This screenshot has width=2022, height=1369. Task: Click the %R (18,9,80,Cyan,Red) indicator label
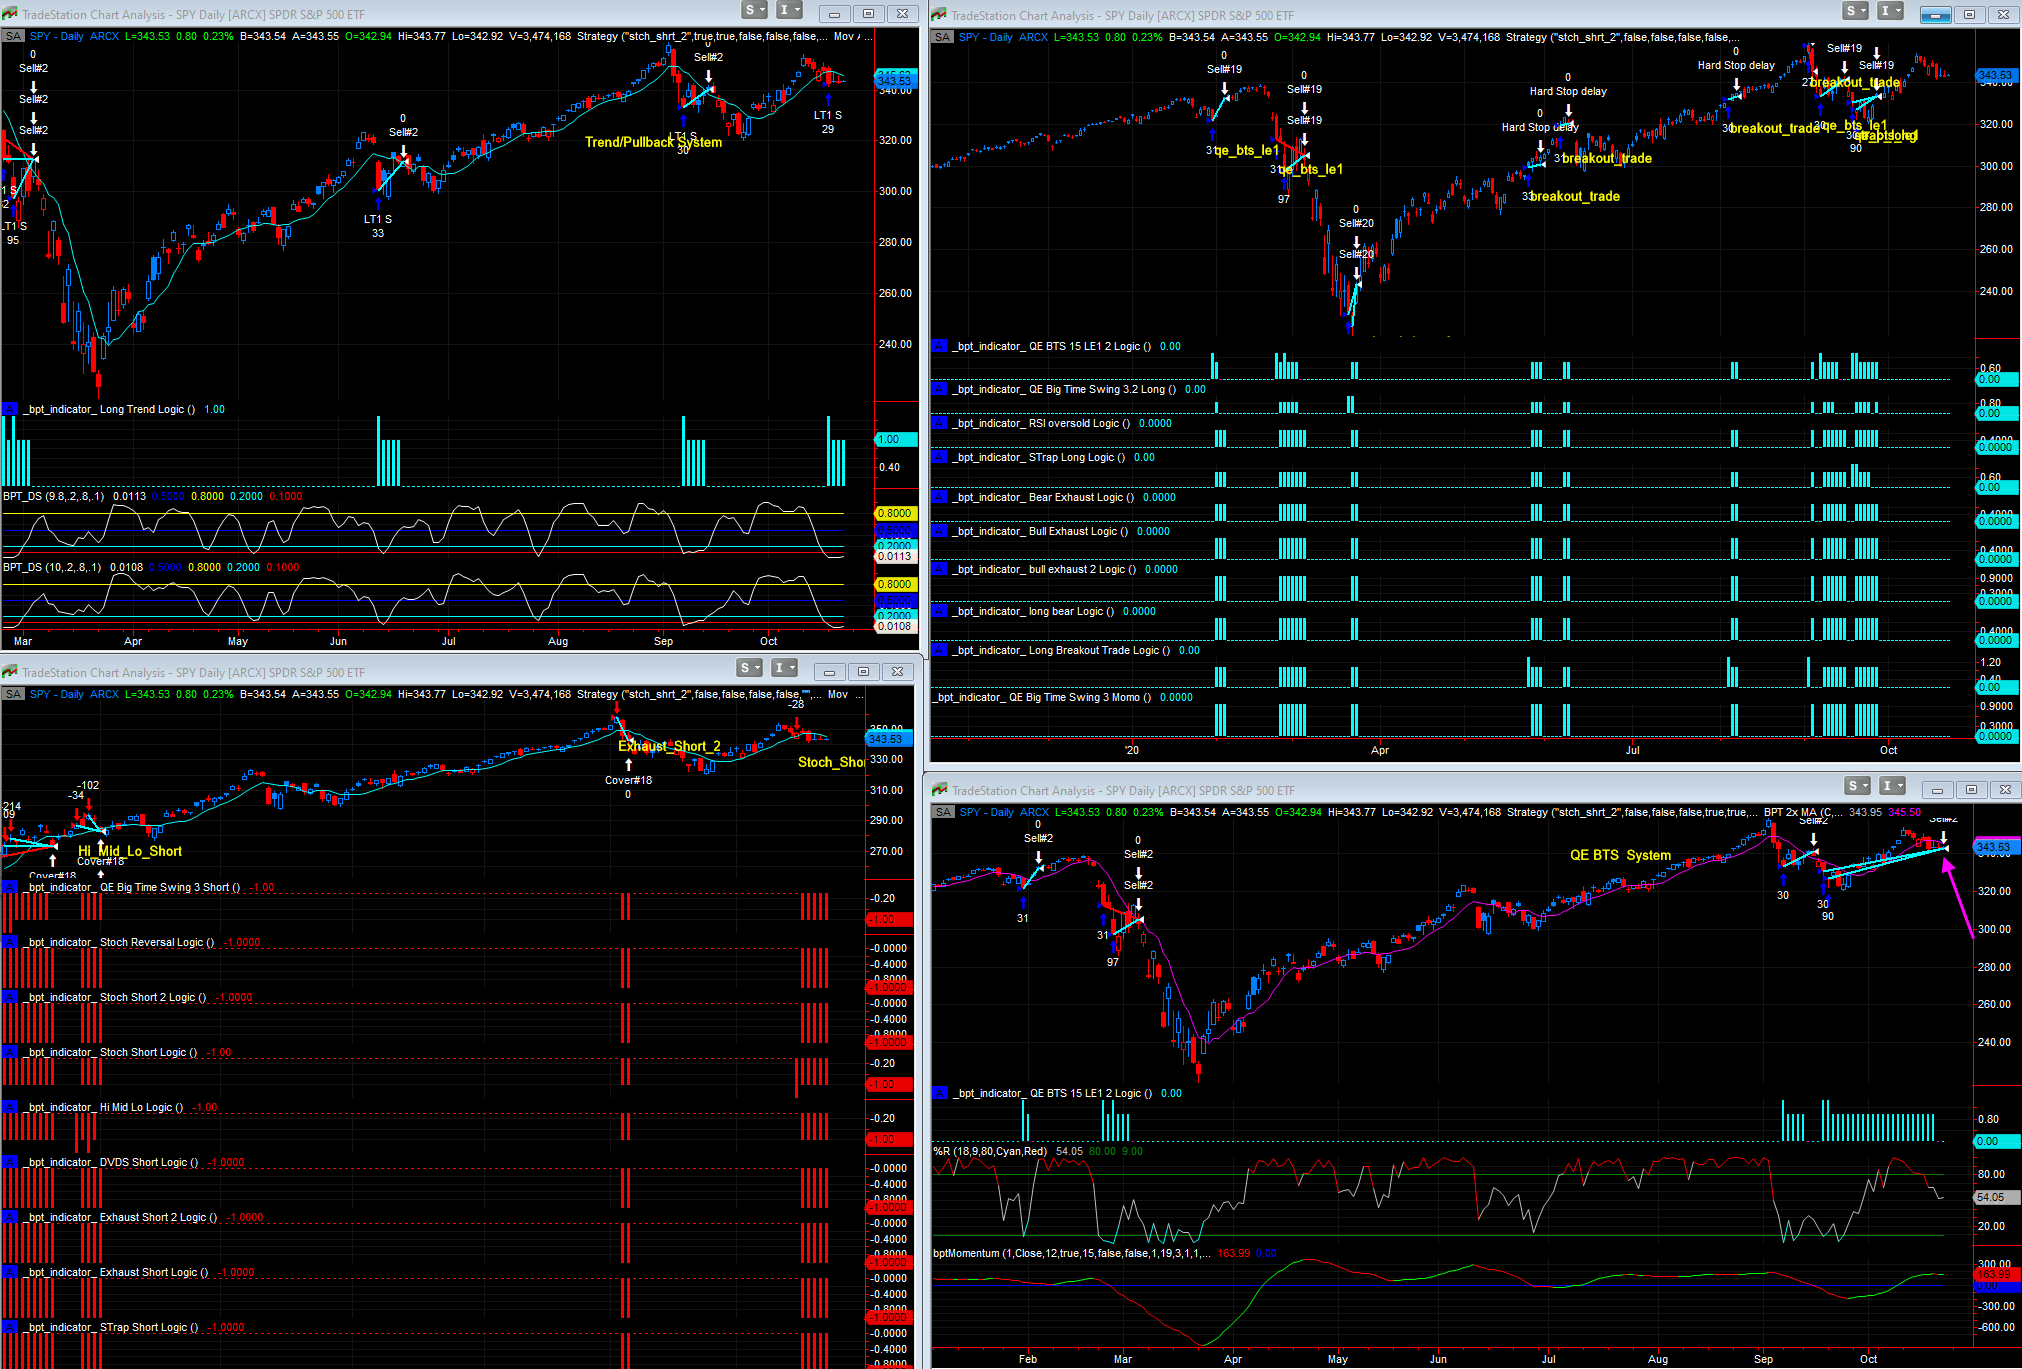[990, 1152]
